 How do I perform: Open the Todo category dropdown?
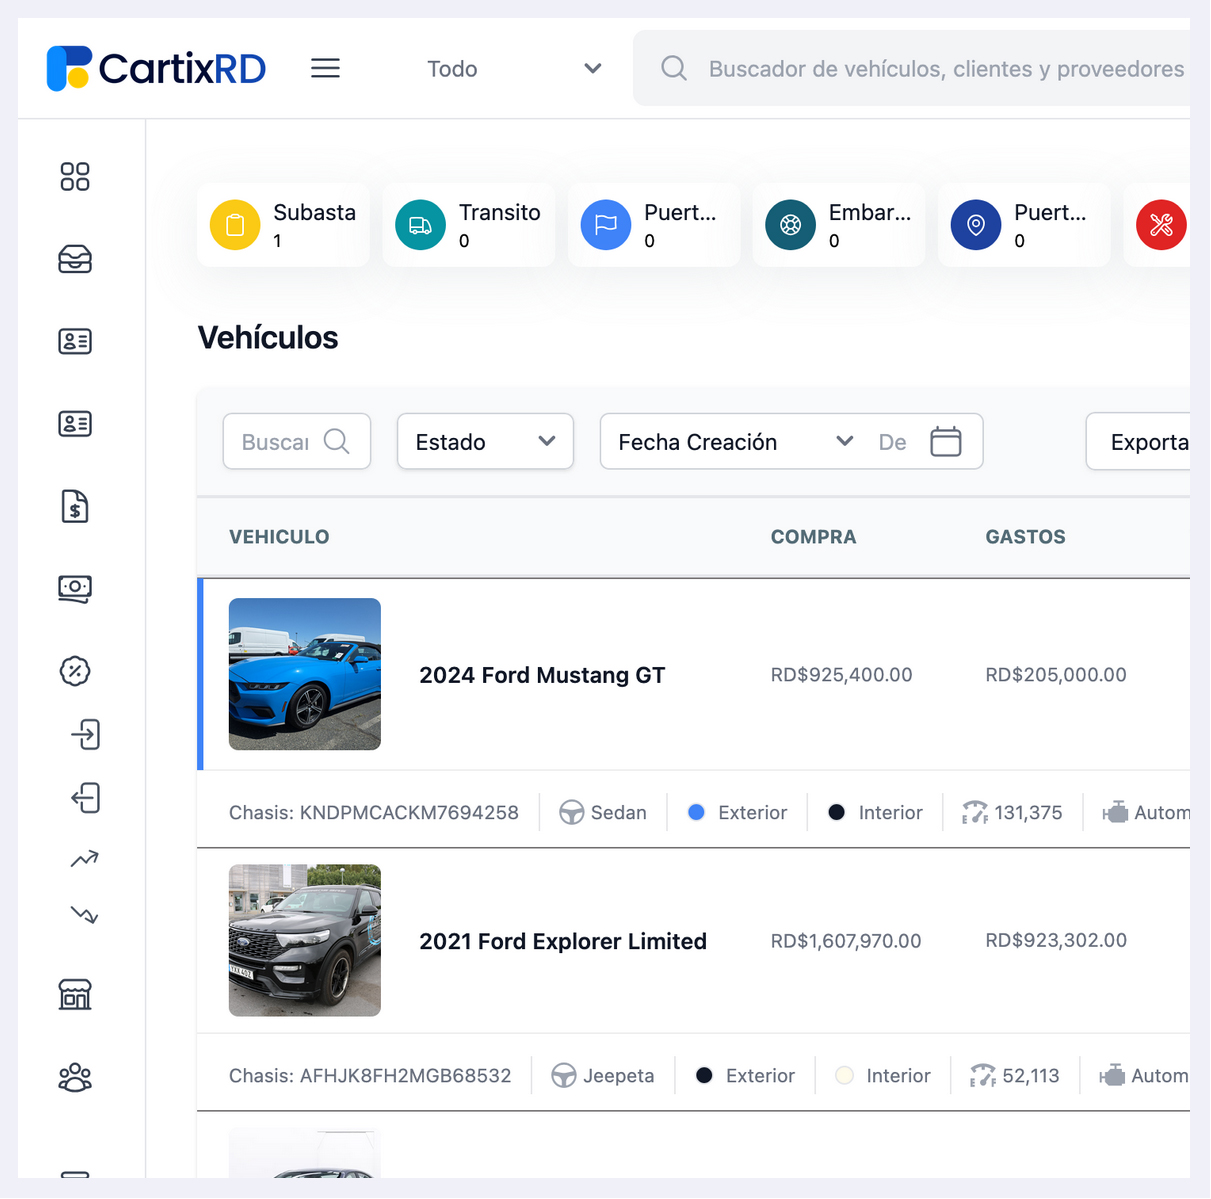pyautogui.click(x=514, y=68)
